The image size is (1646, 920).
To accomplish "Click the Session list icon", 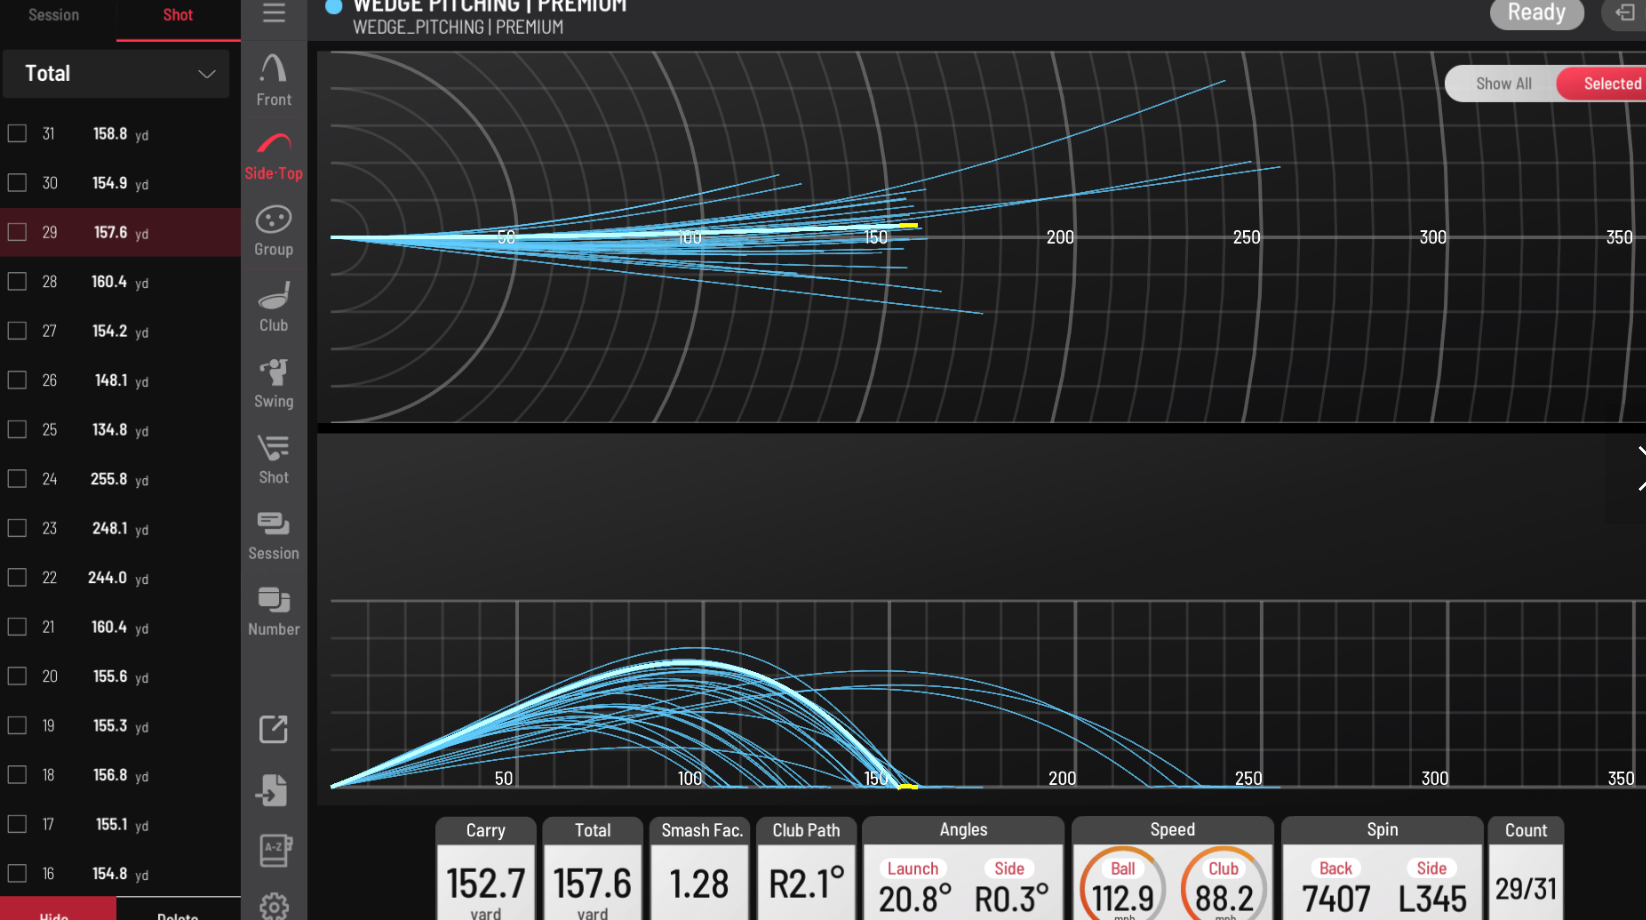I will click(x=273, y=535).
